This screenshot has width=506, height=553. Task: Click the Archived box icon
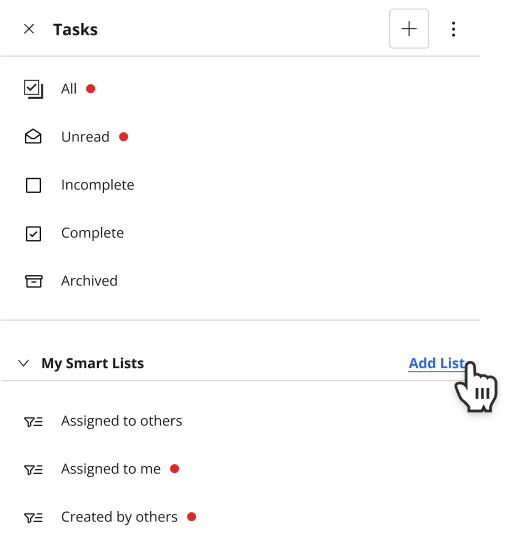click(33, 281)
